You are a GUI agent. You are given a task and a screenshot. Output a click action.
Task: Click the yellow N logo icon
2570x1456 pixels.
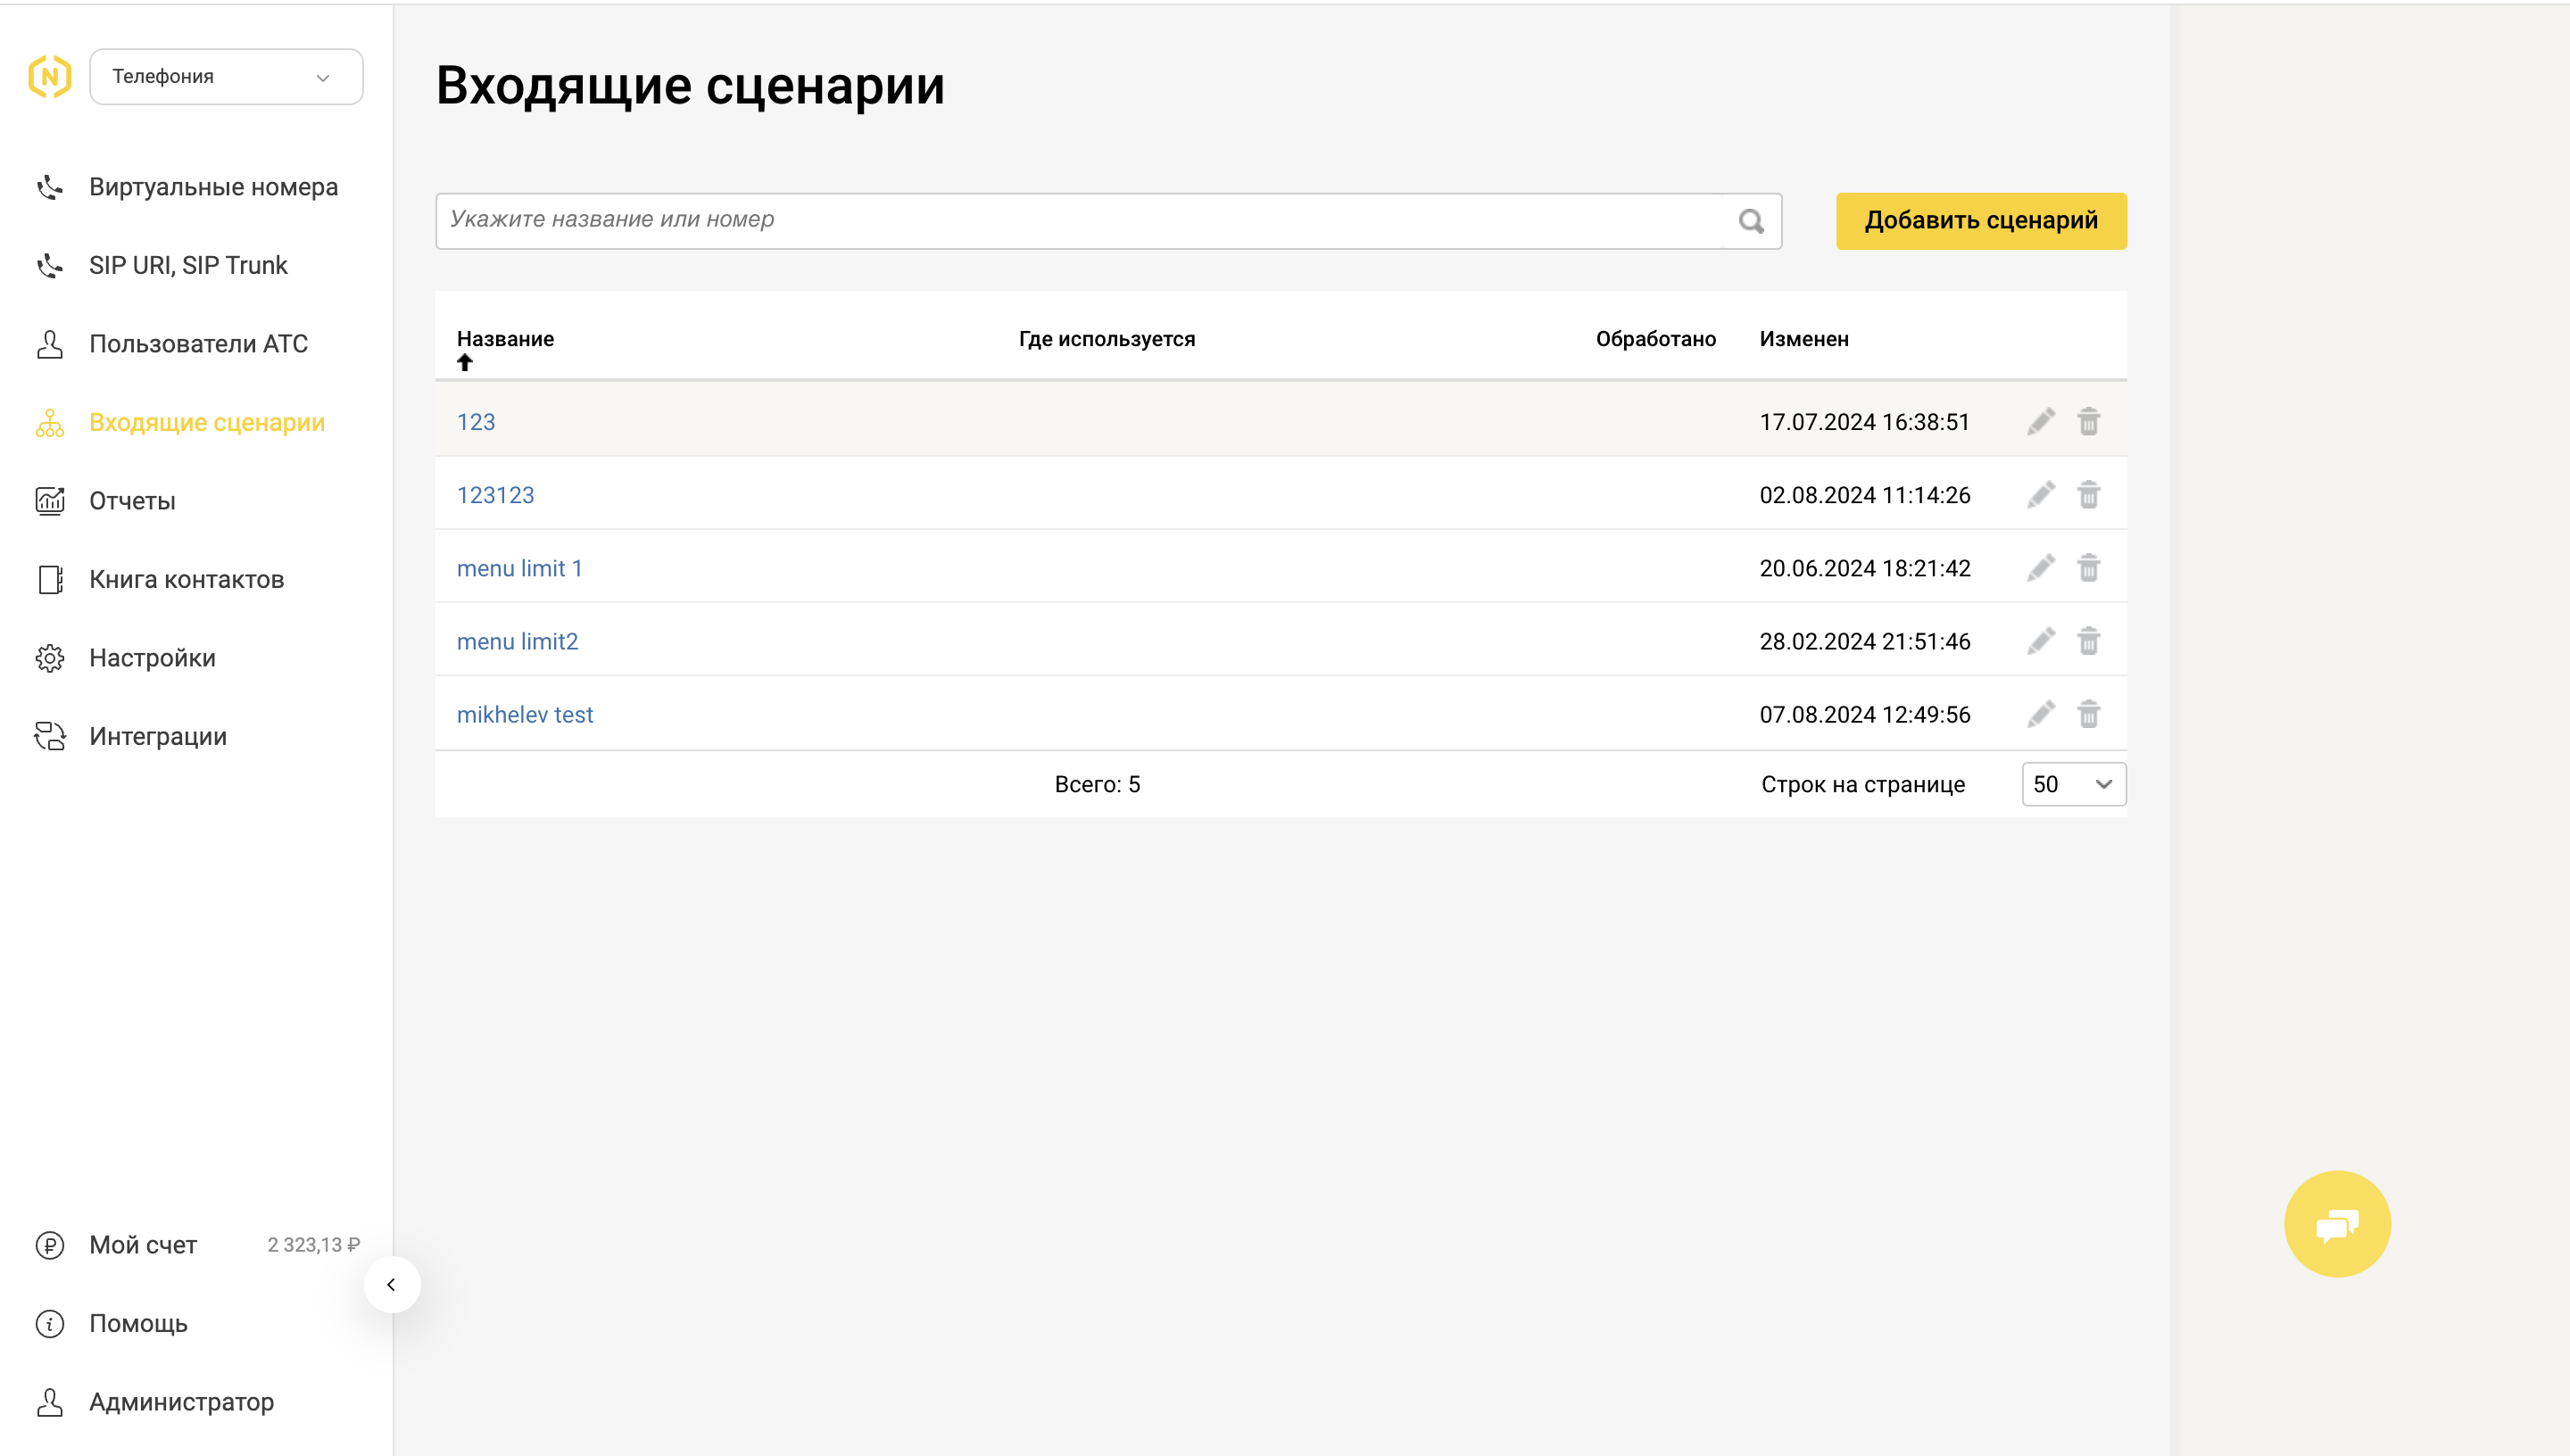[x=50, y=77]
